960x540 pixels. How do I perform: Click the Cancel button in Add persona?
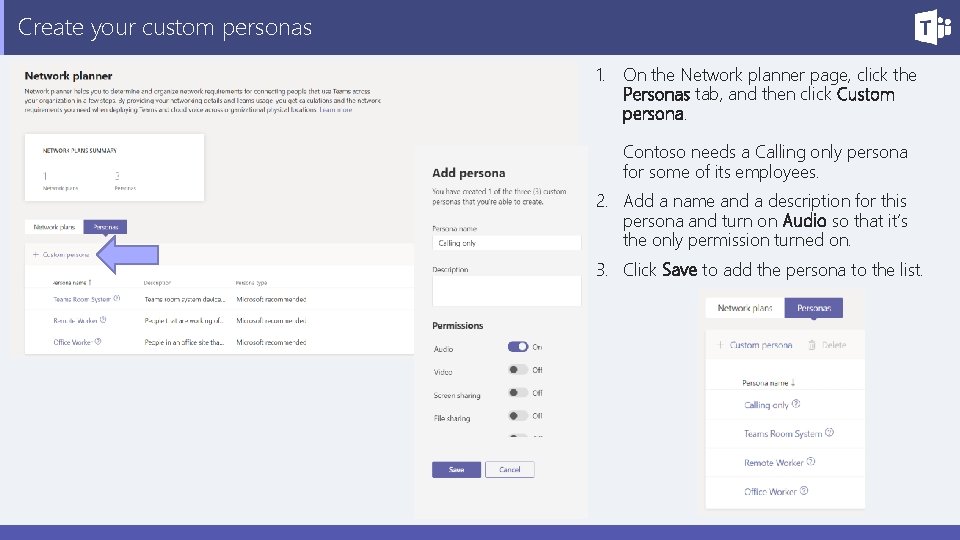coord(510,469)
